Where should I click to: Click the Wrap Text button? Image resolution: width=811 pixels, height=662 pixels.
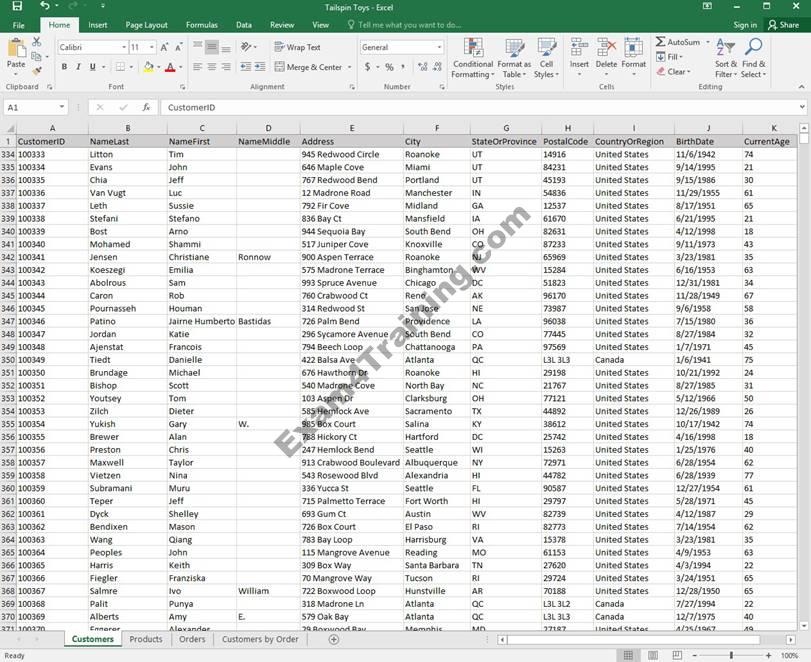click(x=297, y=47)
